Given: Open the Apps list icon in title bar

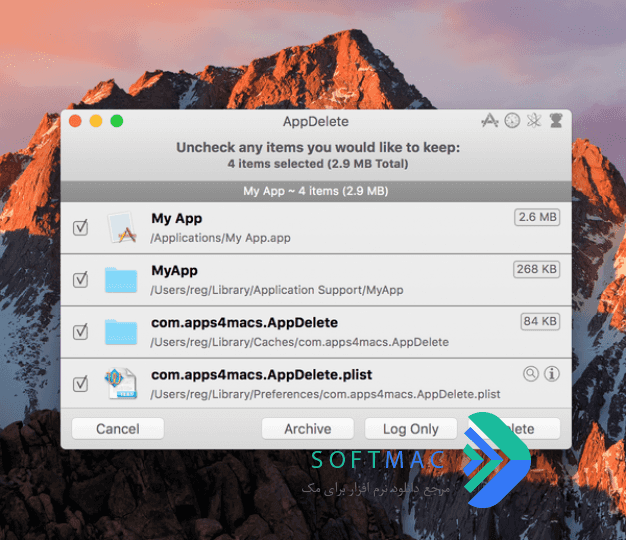Looking at the screenshot, I should pyautogui.click(x=490, y=120).
